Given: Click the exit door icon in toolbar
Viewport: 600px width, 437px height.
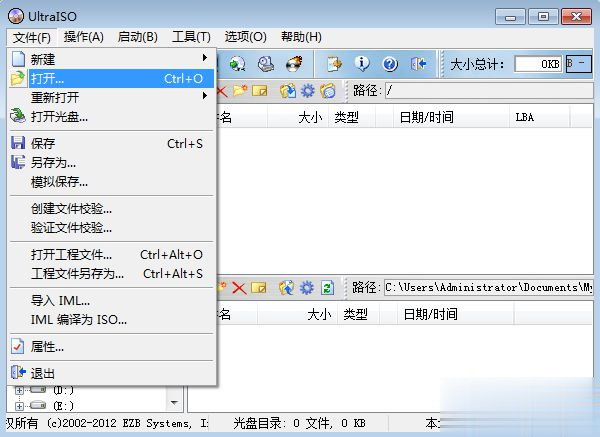Looking at the screenshot, I should pyautogui.click(x=418, y=64).
